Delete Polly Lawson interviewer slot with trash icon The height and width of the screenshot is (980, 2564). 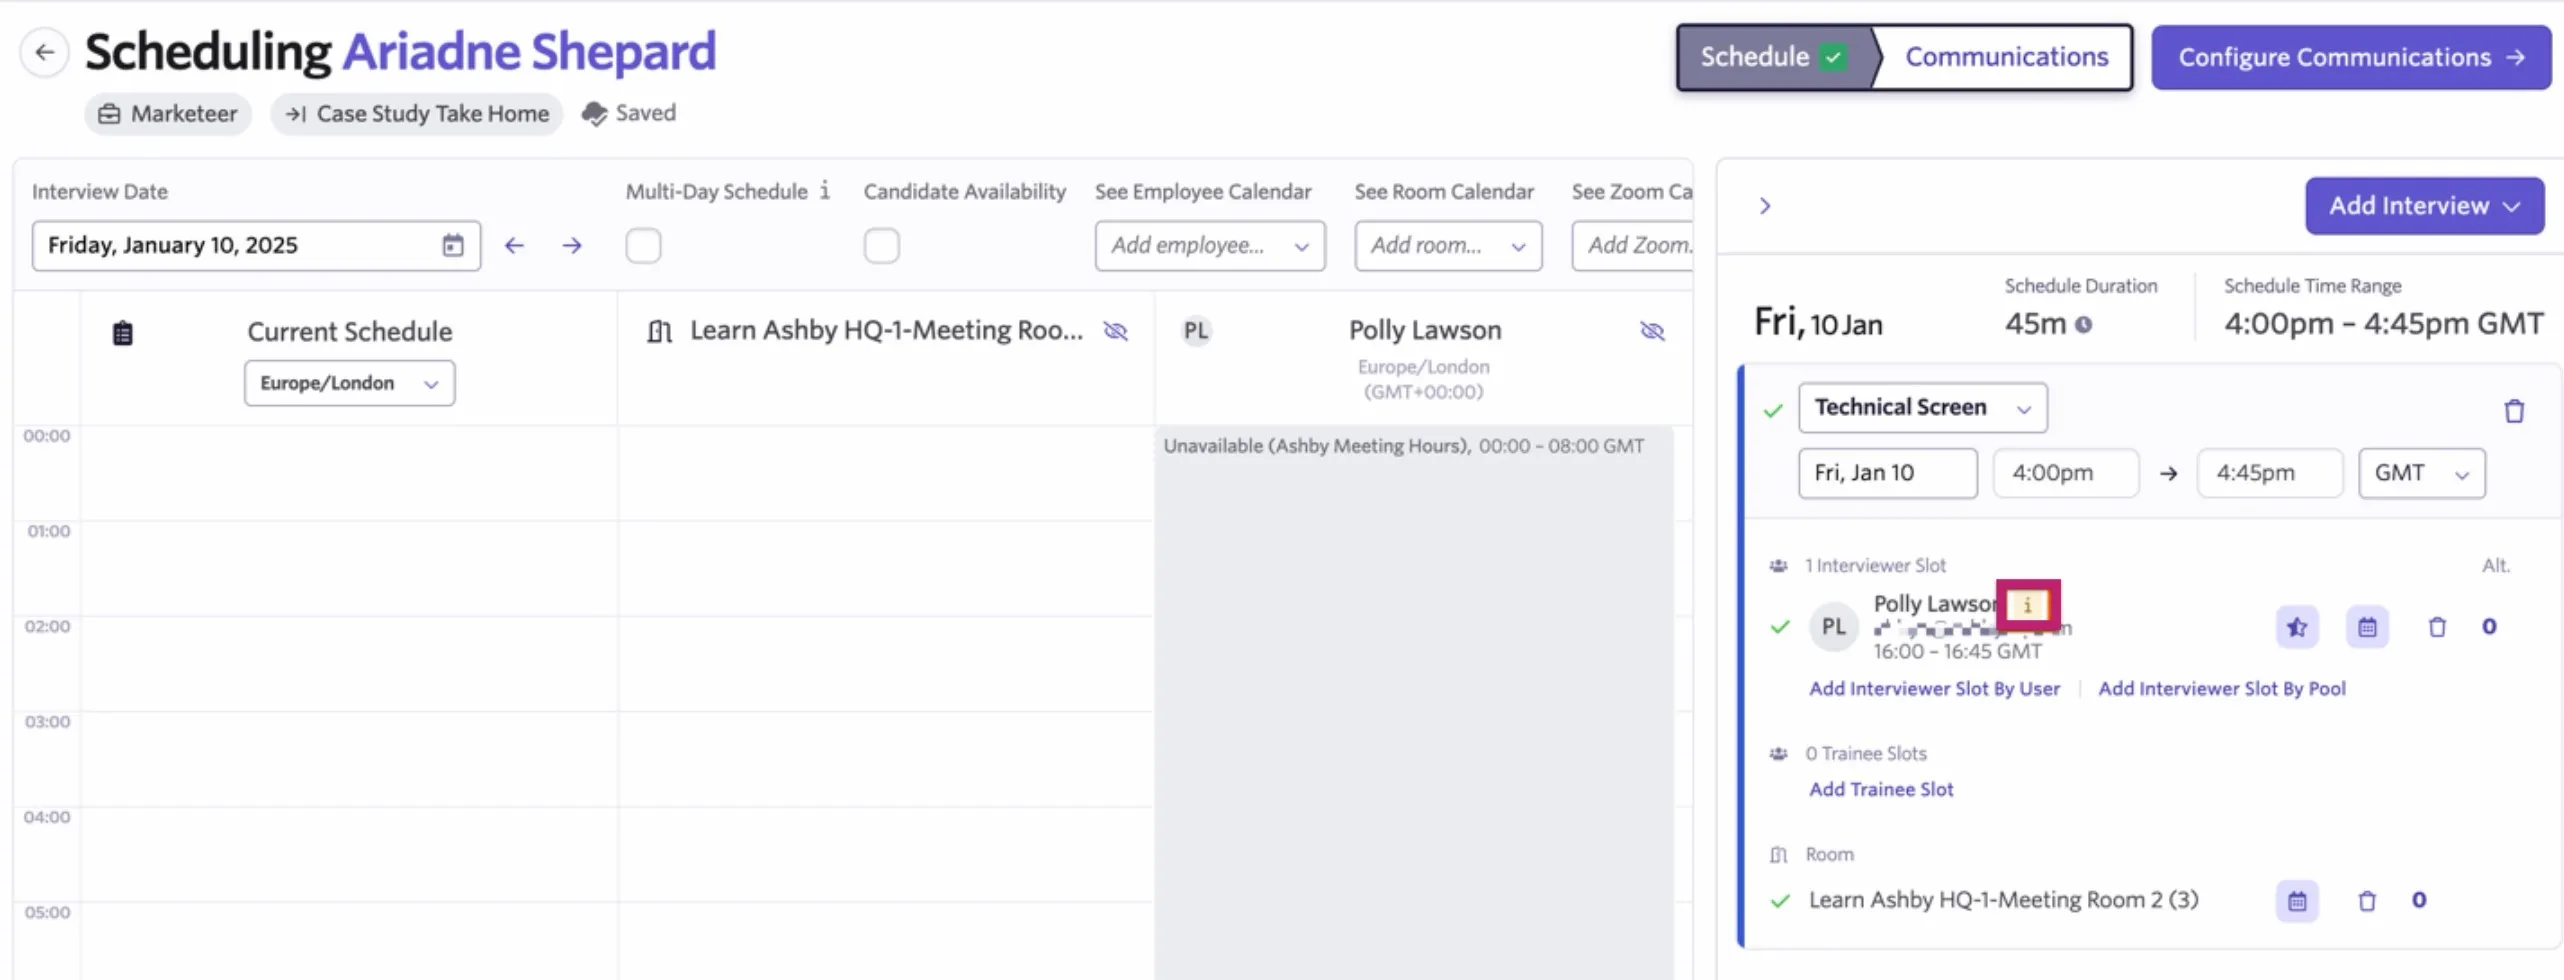click(x=2437, y=627)
